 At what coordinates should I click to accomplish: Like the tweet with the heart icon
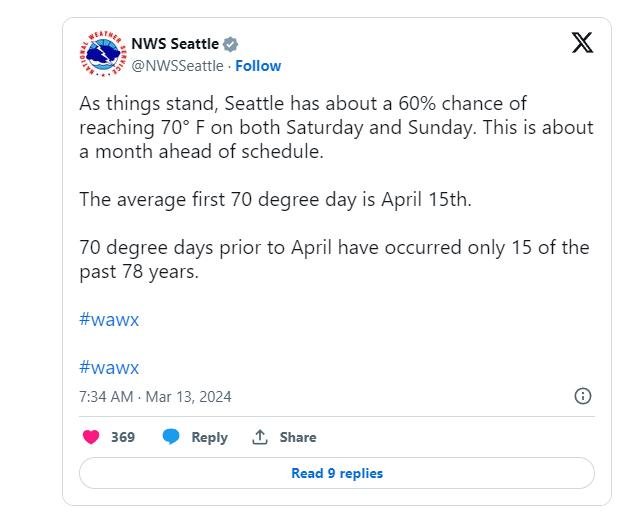91,437
